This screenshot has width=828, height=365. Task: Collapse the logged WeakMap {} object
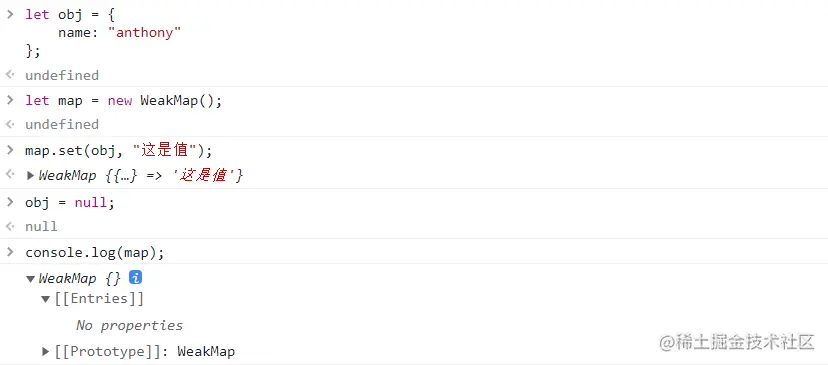30,279
